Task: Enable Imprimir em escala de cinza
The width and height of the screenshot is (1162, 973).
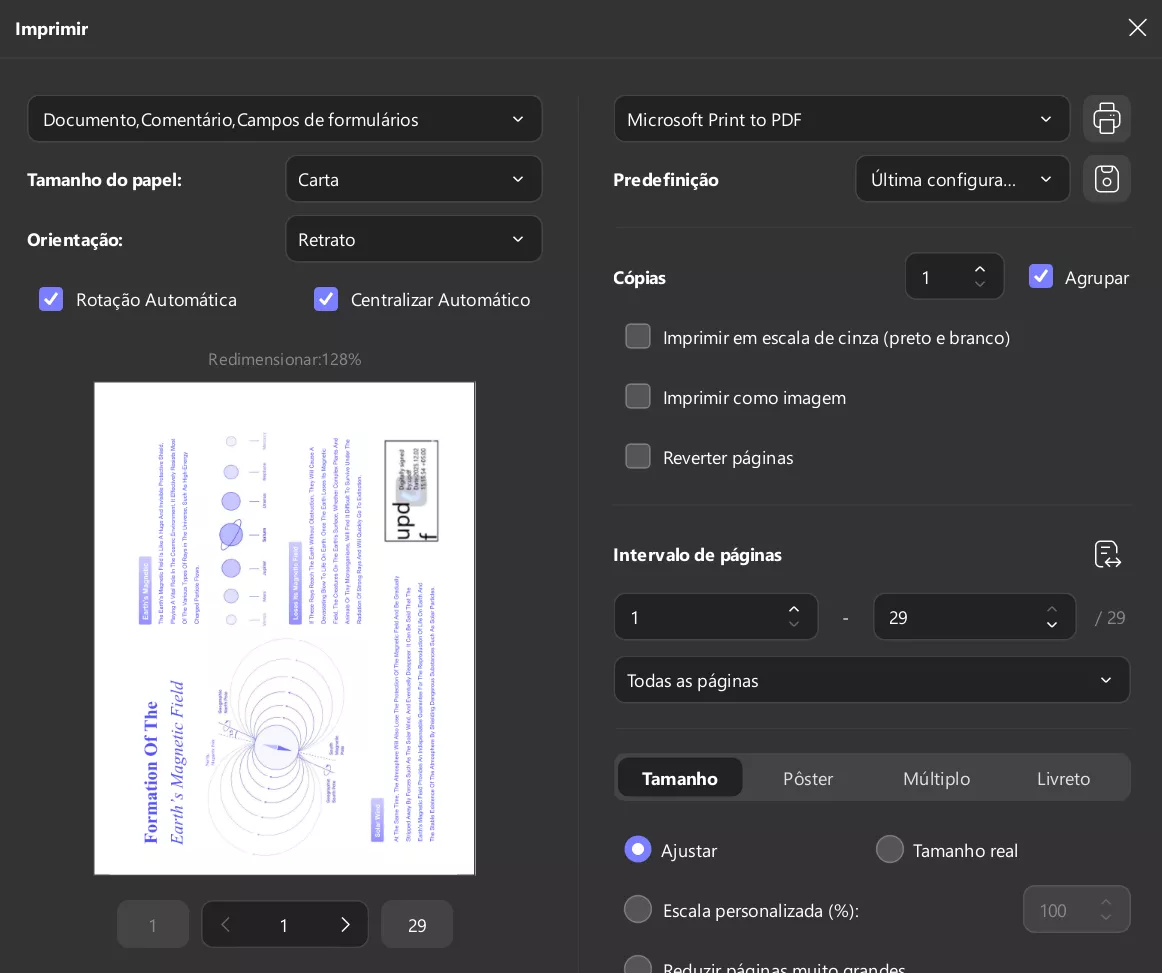Action: [638, 336]
